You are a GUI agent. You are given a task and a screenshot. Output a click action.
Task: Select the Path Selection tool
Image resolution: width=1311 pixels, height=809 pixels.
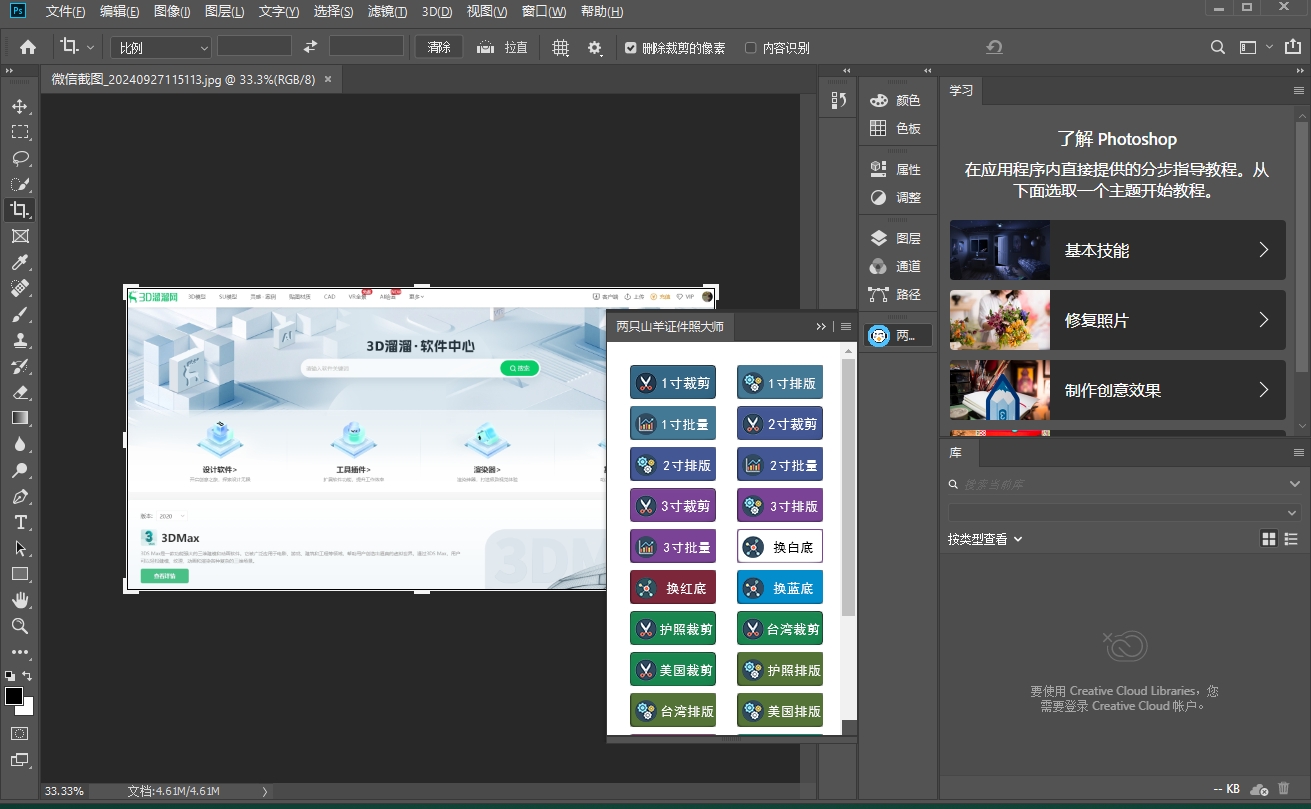coord(20,548)
